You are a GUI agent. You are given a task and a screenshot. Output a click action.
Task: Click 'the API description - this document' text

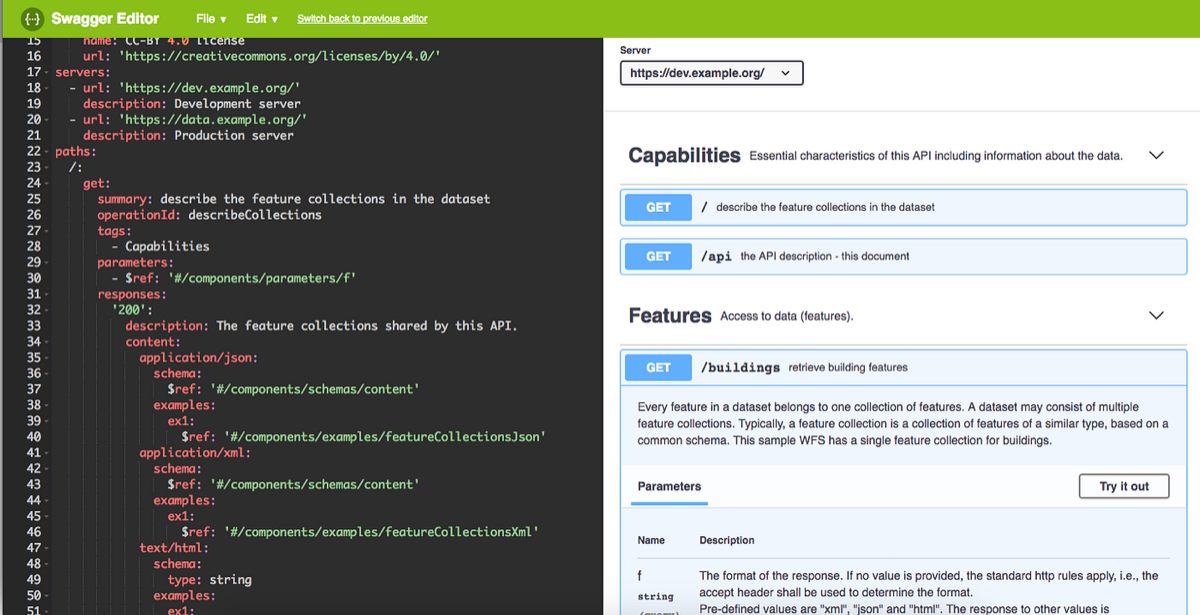coord(825,257)
